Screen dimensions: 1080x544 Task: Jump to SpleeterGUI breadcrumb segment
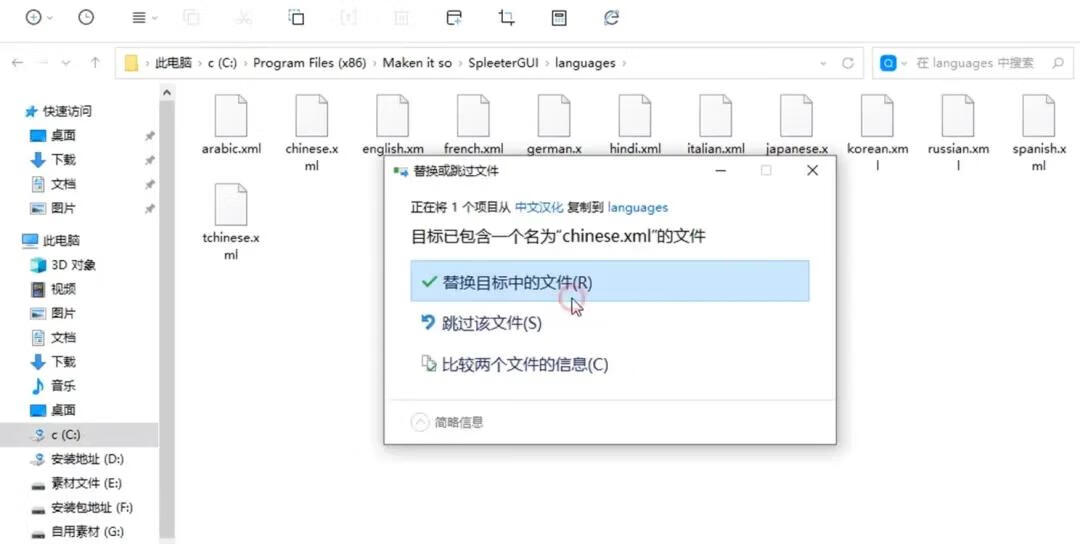[x=503, y=63]
